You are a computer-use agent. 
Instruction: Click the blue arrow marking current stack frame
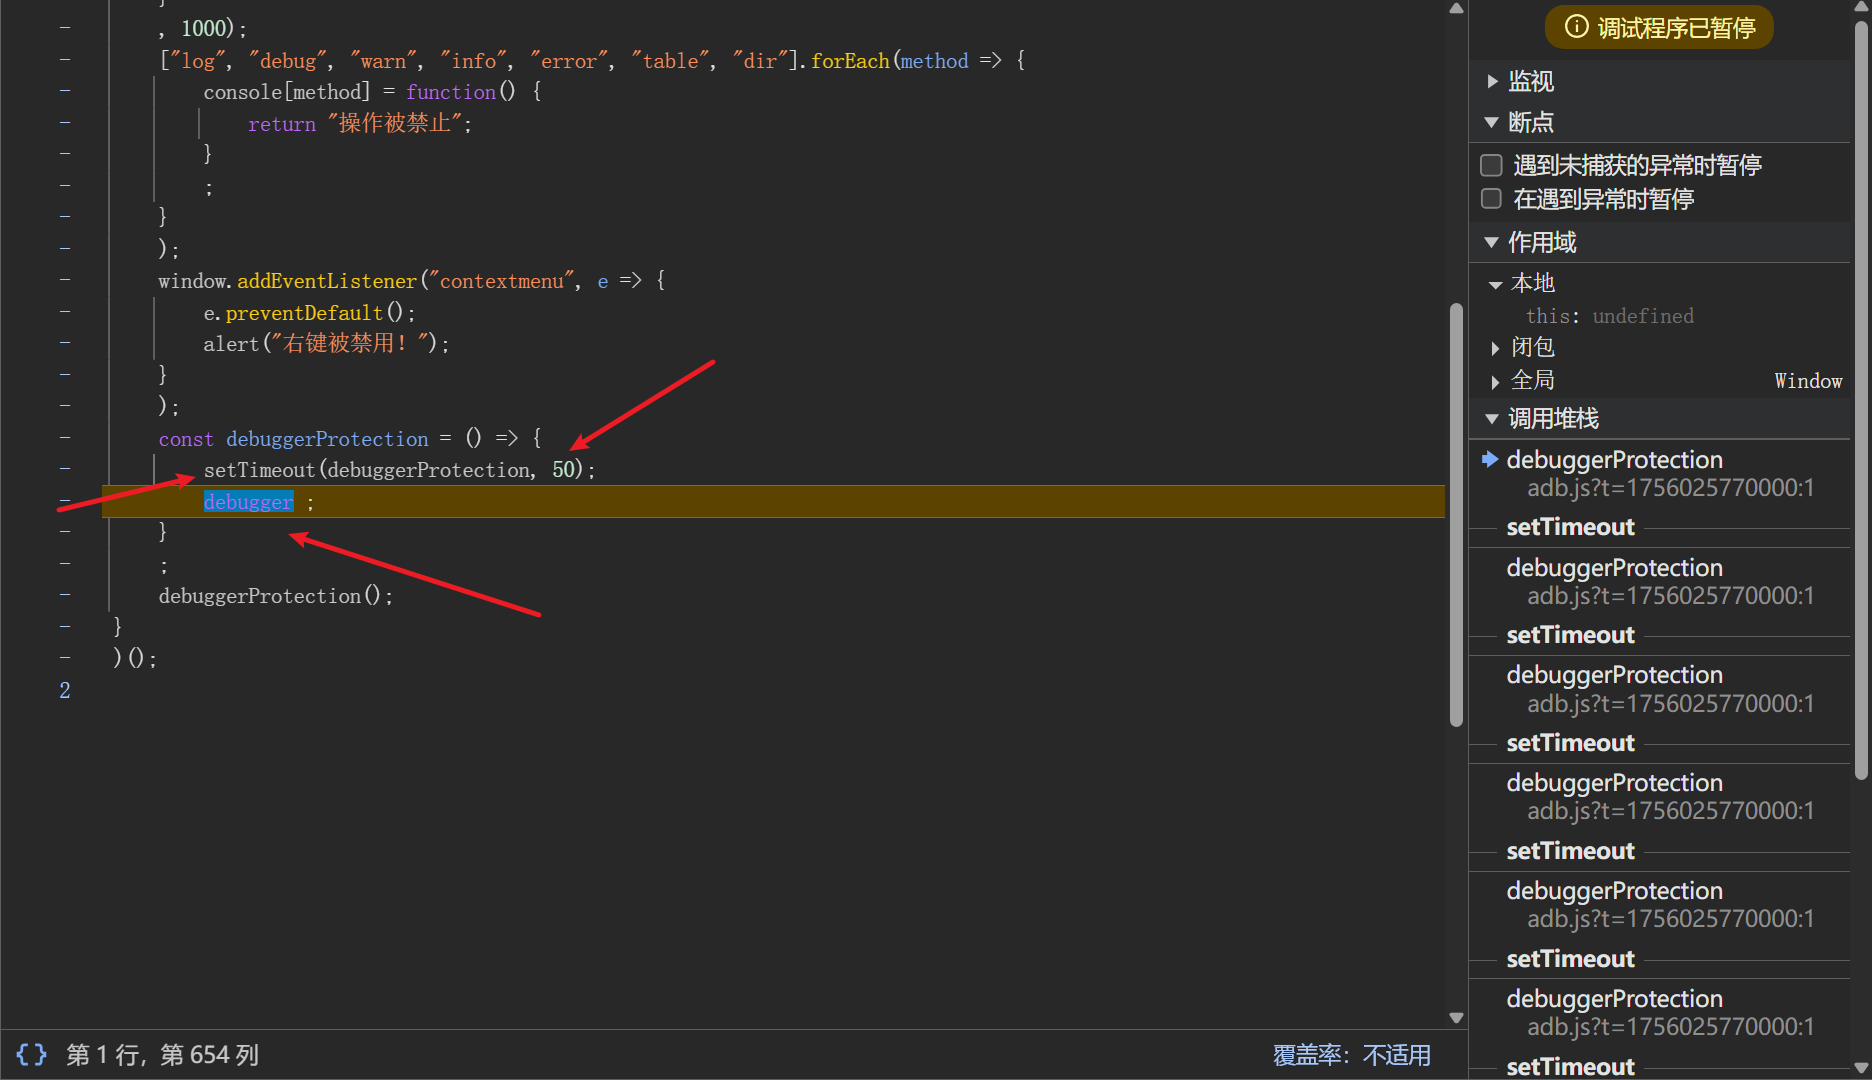[x=1489, y=459]
